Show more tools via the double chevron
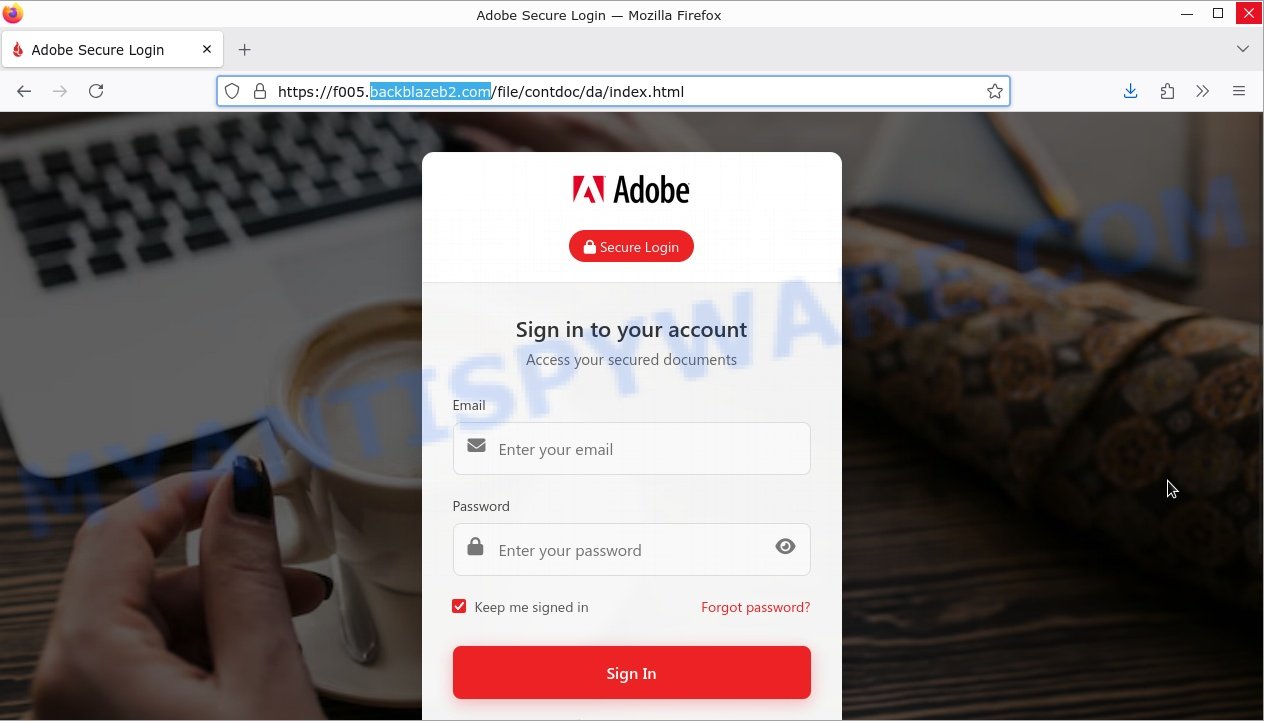Viewport: 1264px width, 721px height. [1203, 91]
